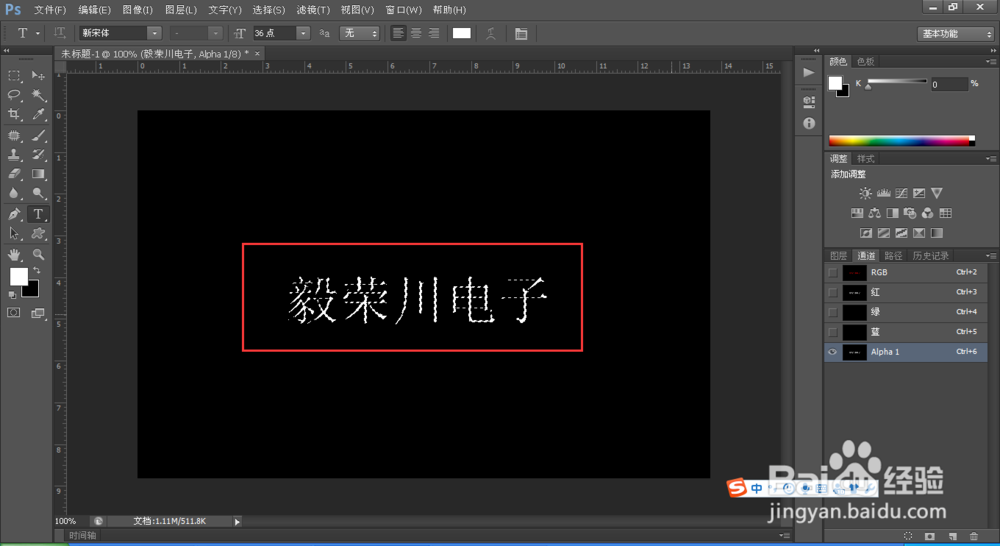
Task: Select the Eraser tool
Action: [13, 173]
